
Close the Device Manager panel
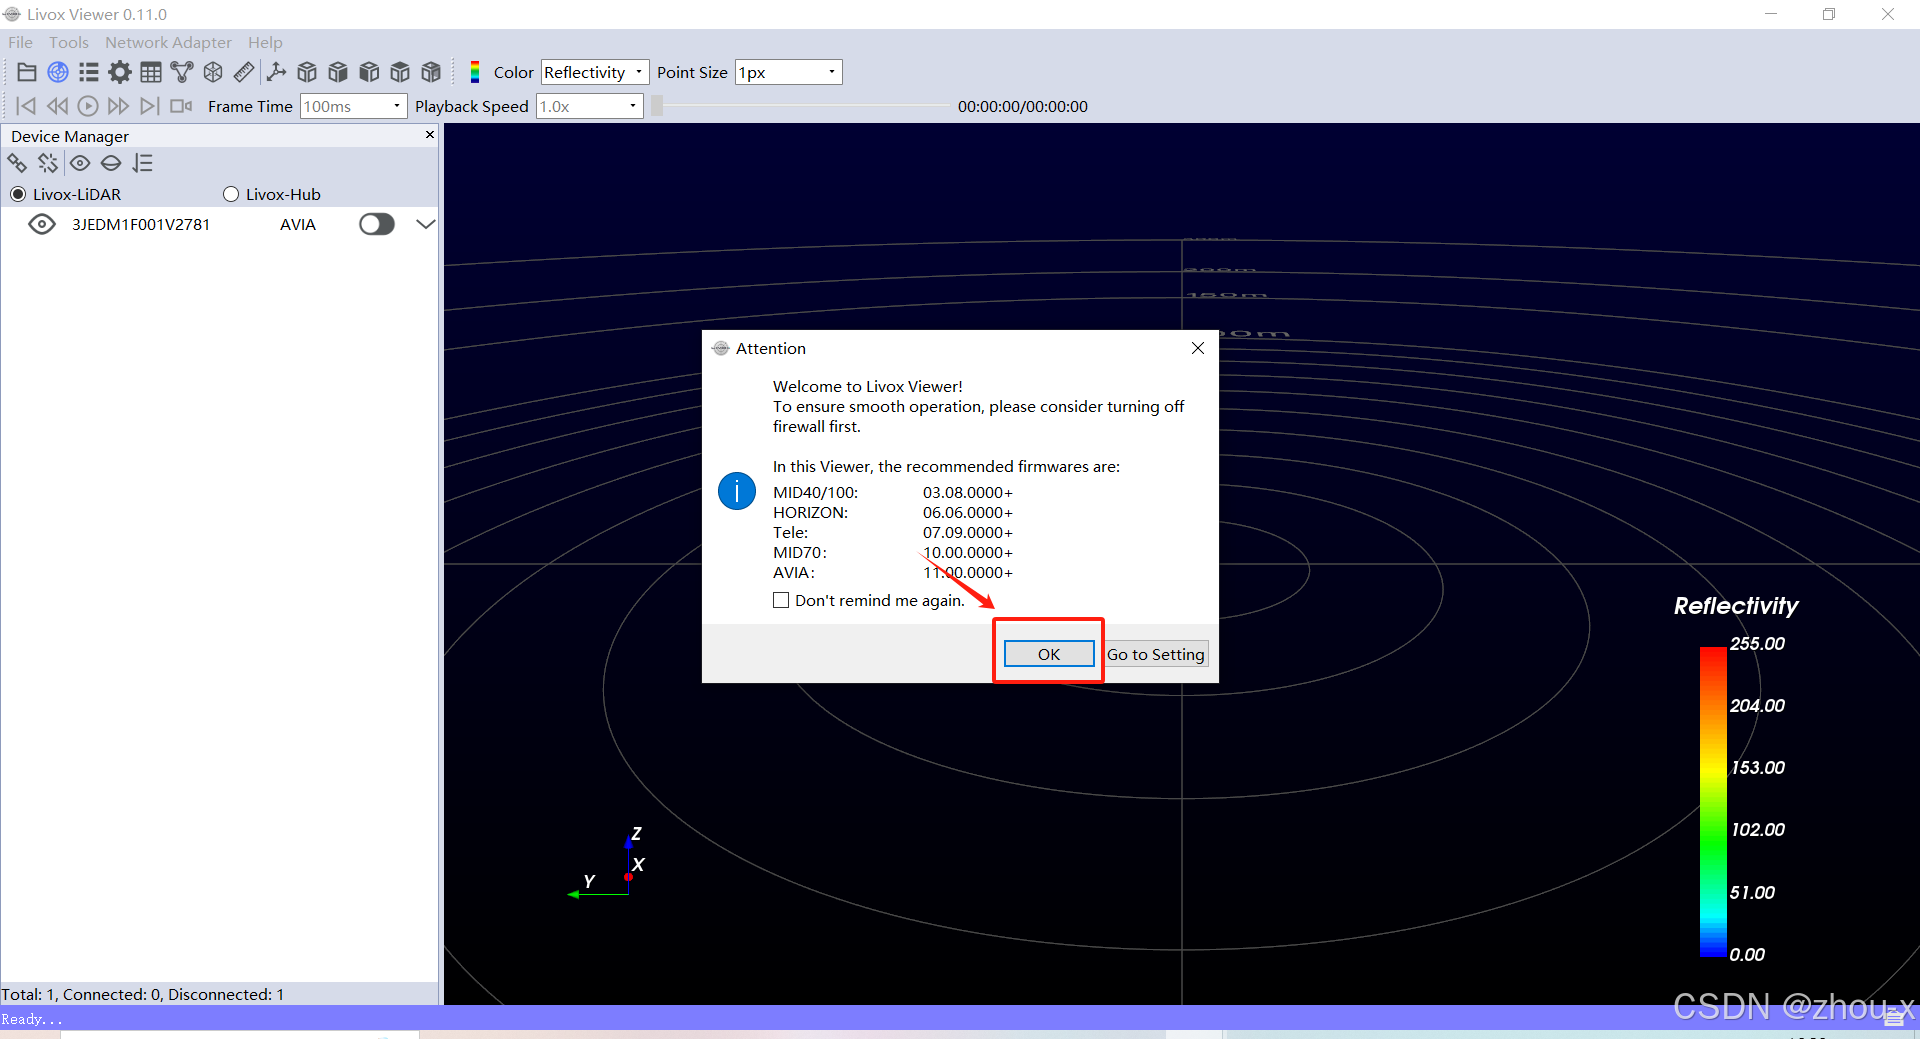(430, 135)
